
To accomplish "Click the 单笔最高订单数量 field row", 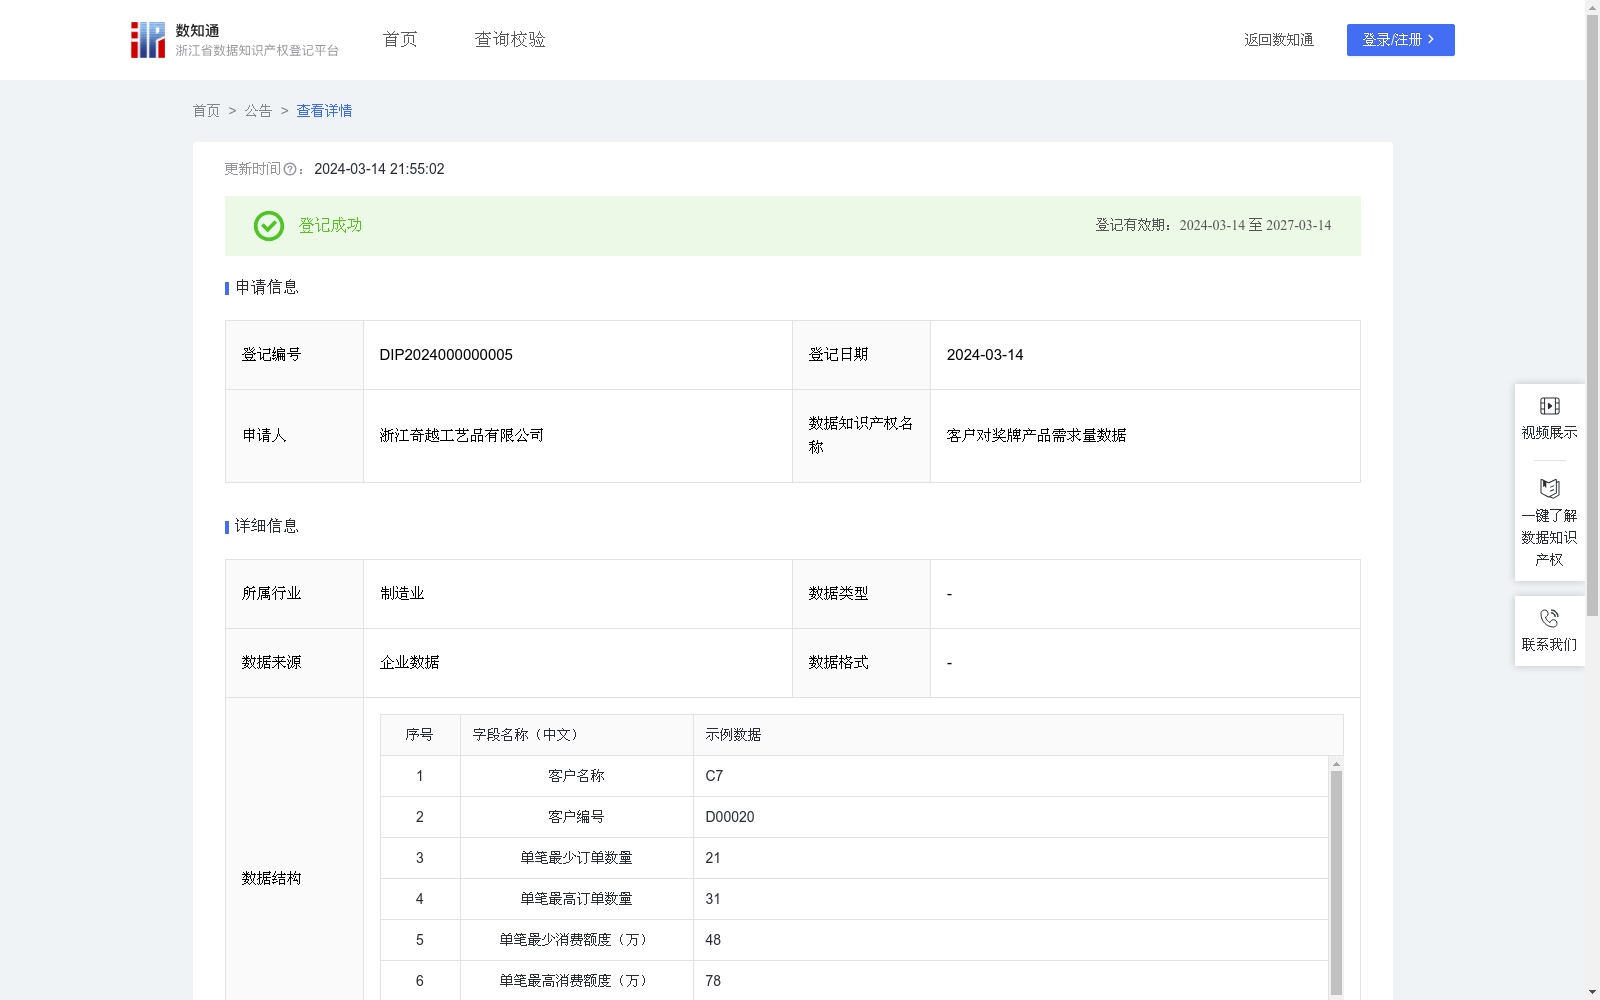I will (854, 899).
